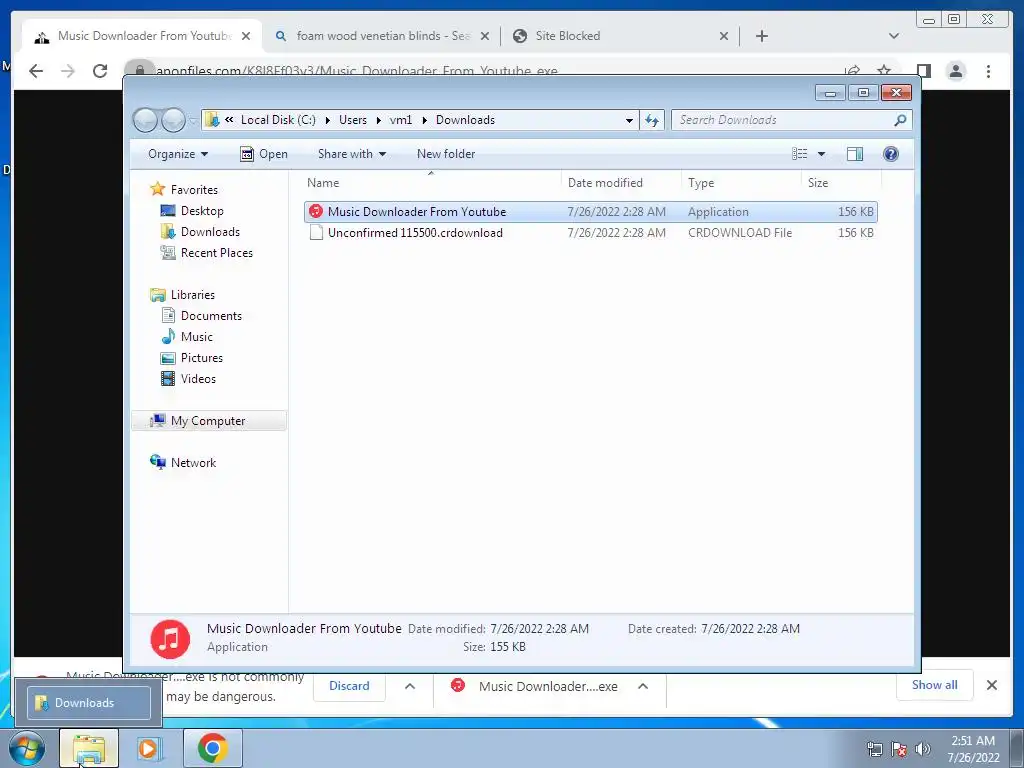Click Chrome back arrow
1024x768 pixels.
click(x=36, y=71)
